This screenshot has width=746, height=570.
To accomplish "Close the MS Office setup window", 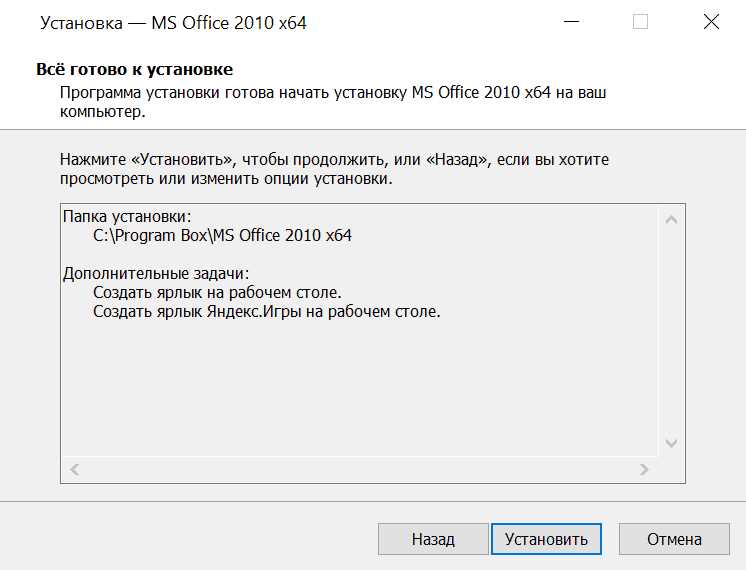I will click(x=711, y=22).
